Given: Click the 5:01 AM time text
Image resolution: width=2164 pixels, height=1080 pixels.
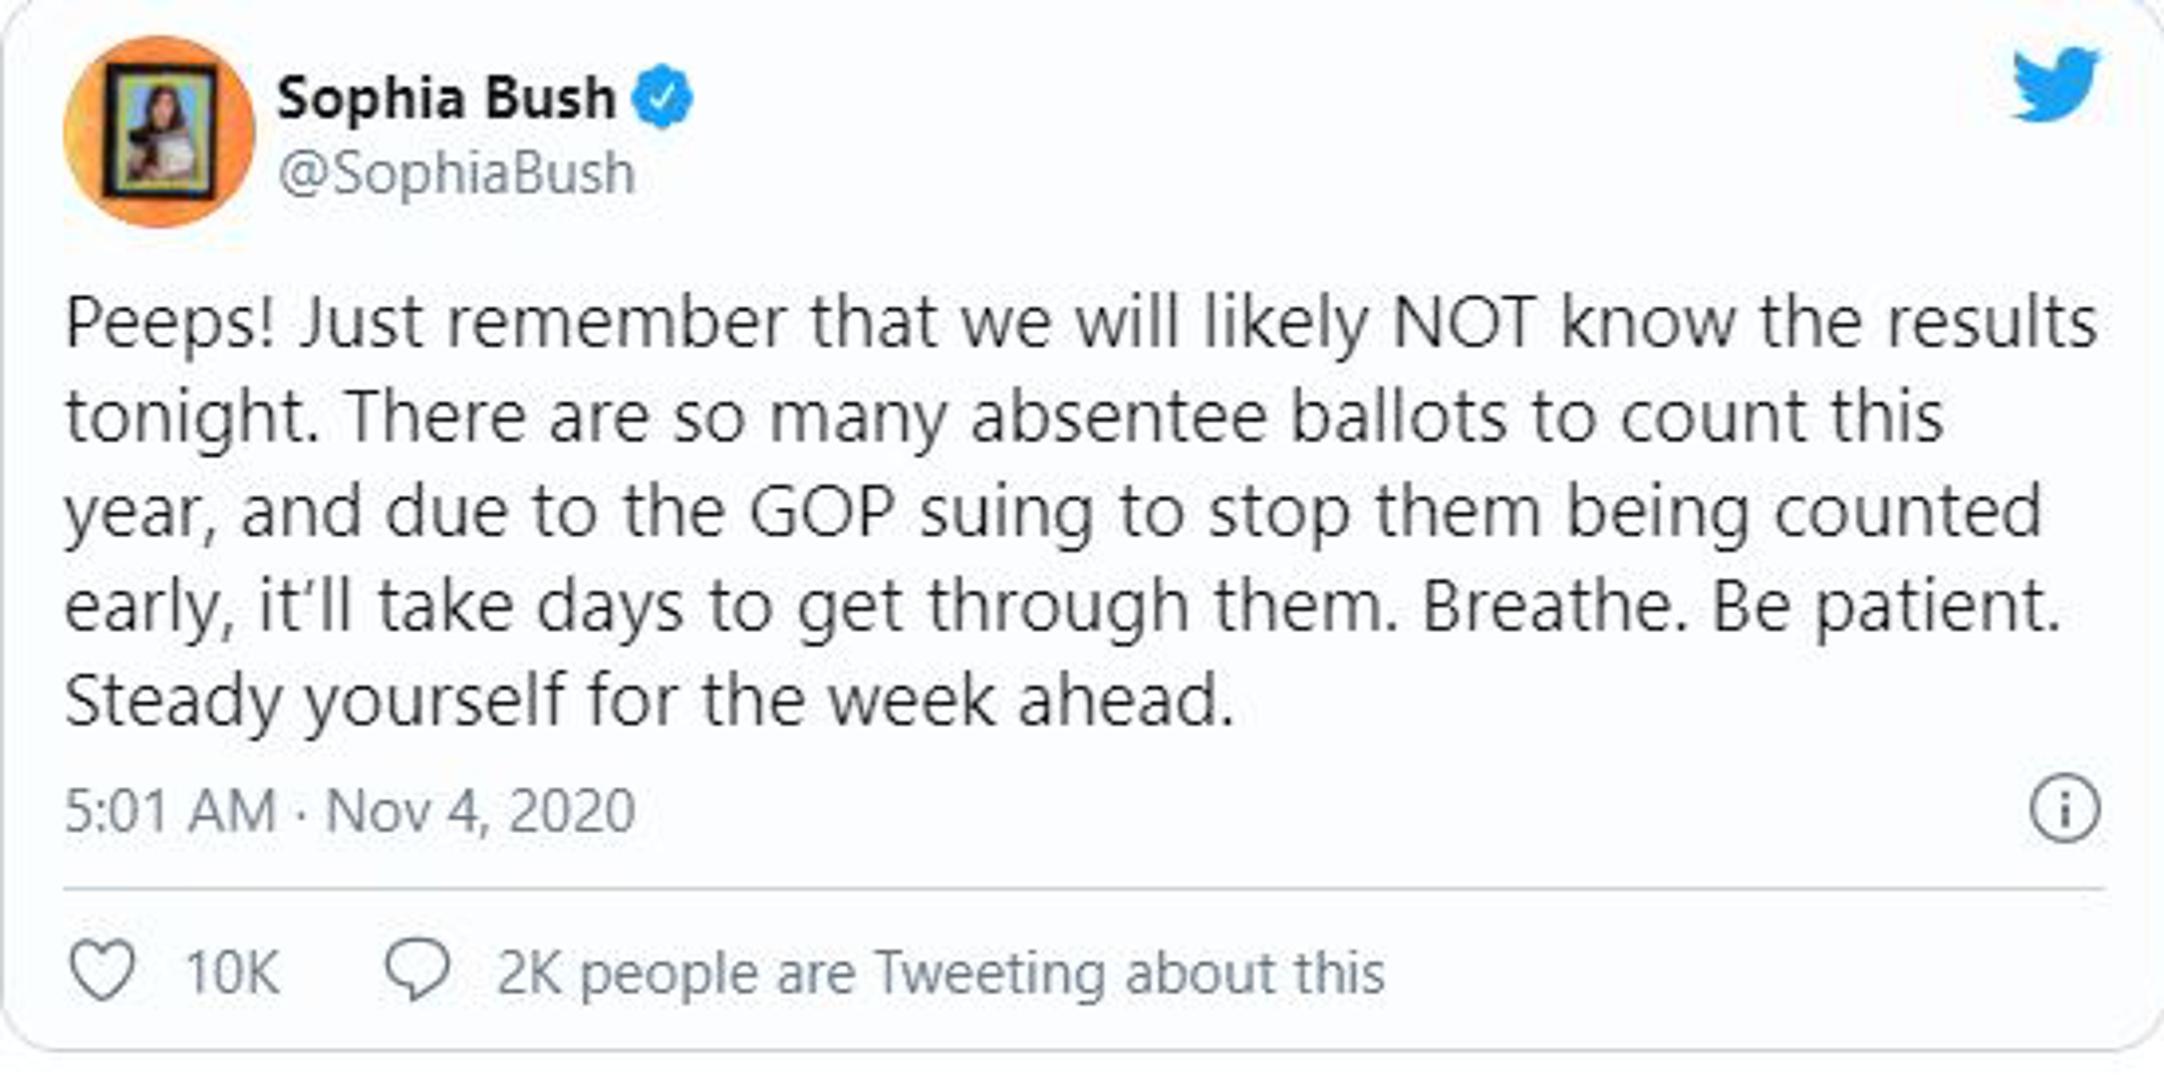Looking at the screenshot, I should coord(170,810).
